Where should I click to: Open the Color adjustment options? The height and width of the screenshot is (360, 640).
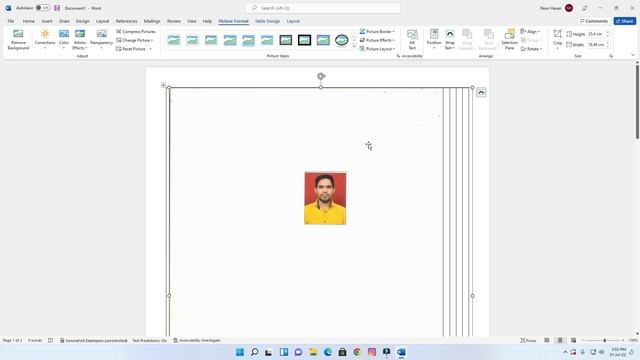(x=64, y=40)
